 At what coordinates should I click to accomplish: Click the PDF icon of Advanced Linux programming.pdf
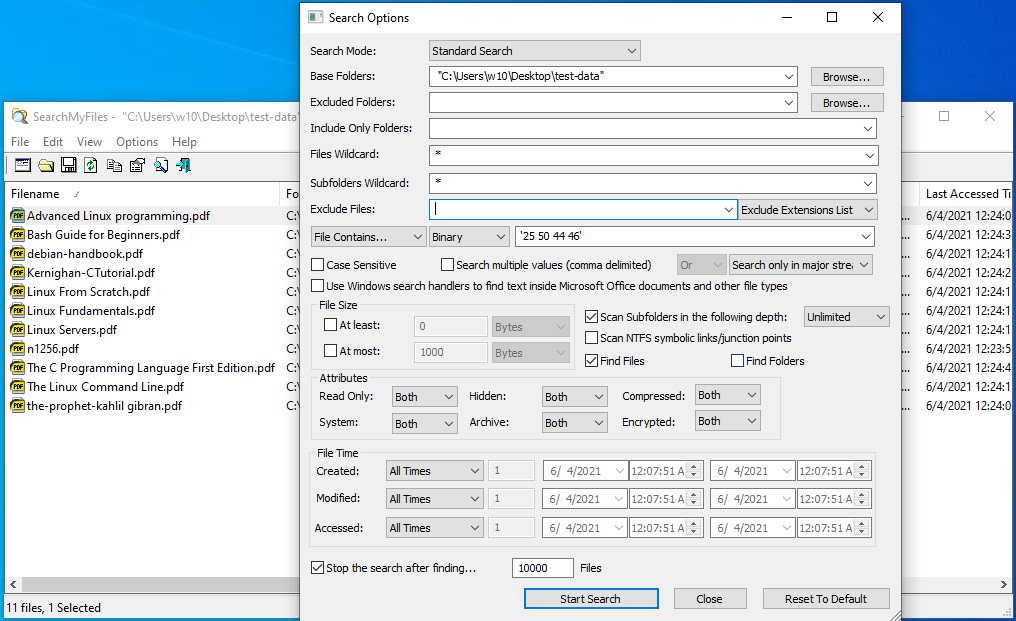click(17, 215)
